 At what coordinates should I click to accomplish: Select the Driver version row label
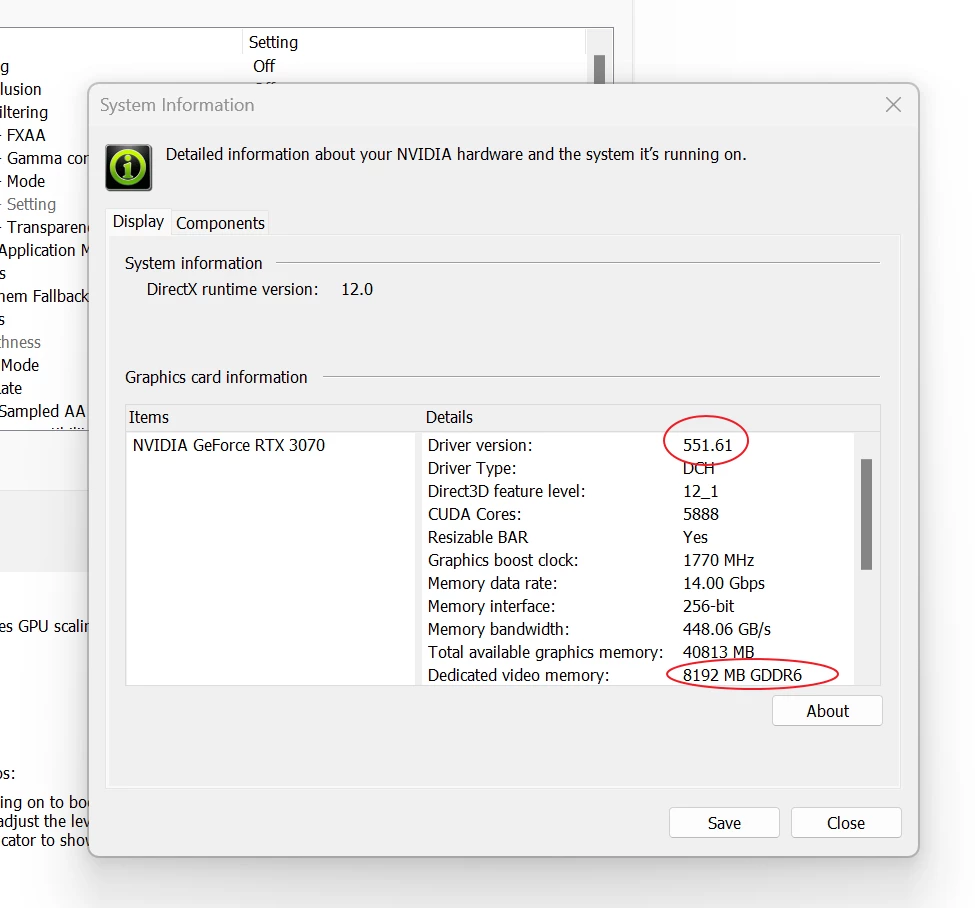pos(479,445)
